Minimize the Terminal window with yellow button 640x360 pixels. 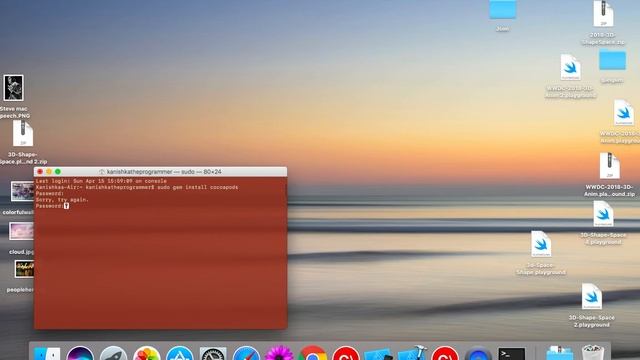coord(49,172)
